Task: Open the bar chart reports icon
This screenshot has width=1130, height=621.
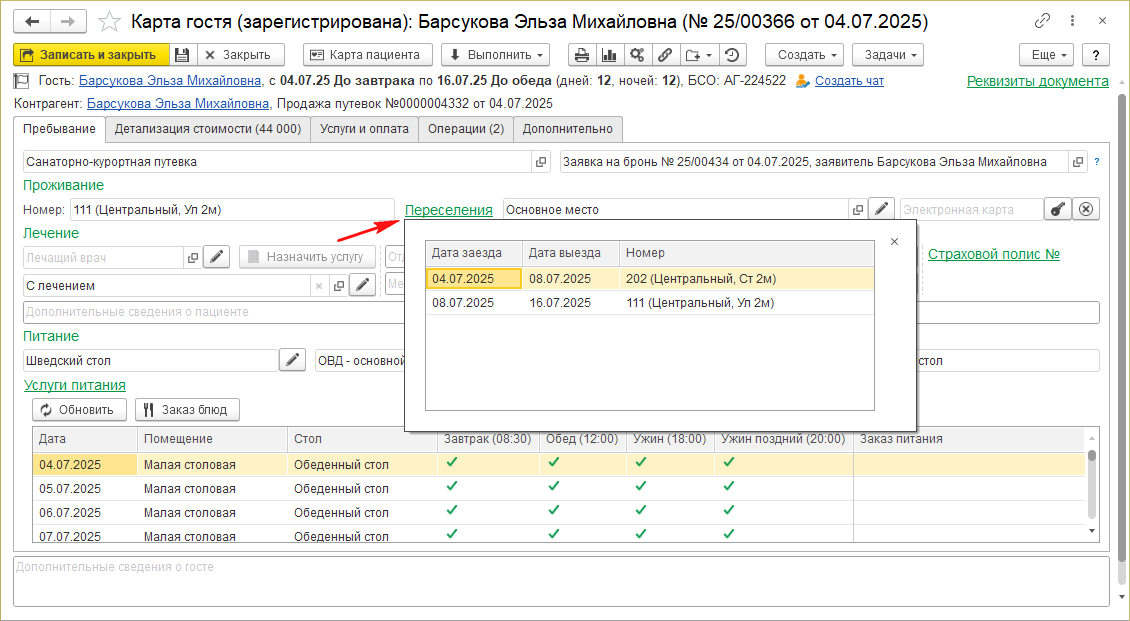Action: [x=609, y=55]
